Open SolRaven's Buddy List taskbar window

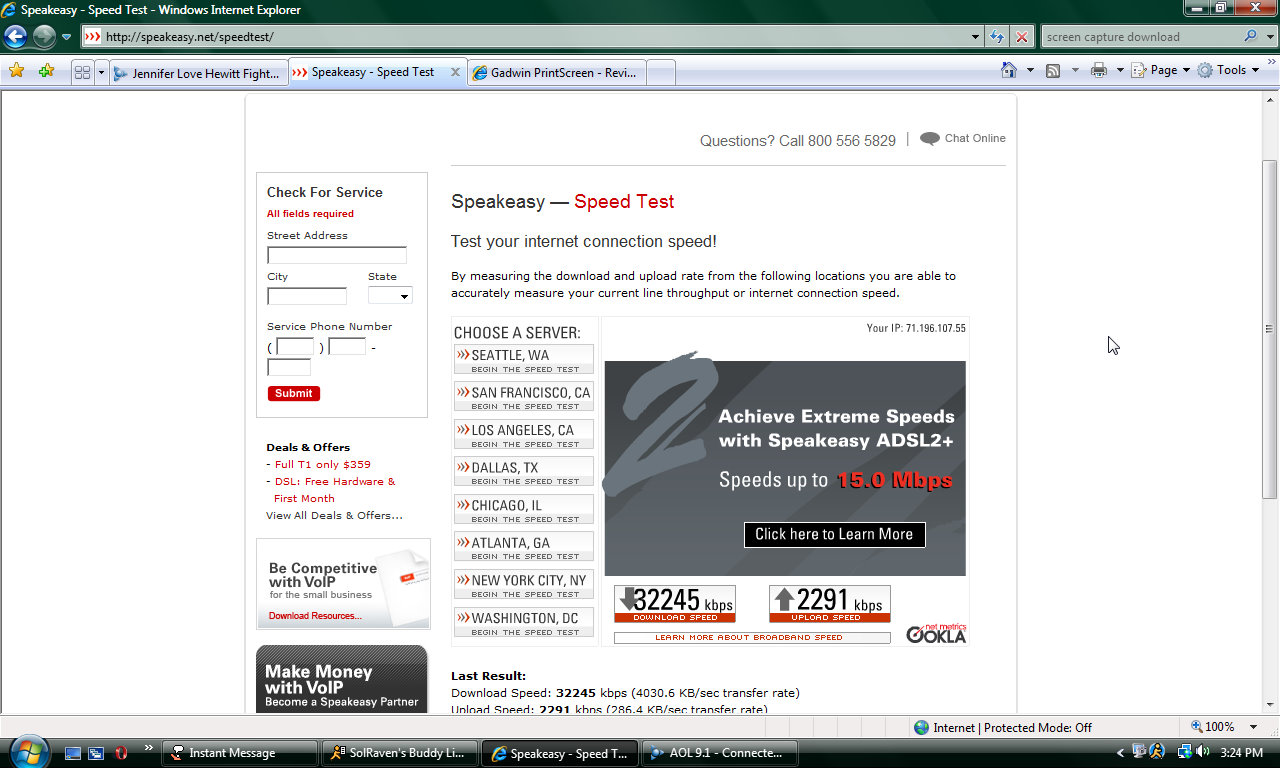[x=398, y=753]
